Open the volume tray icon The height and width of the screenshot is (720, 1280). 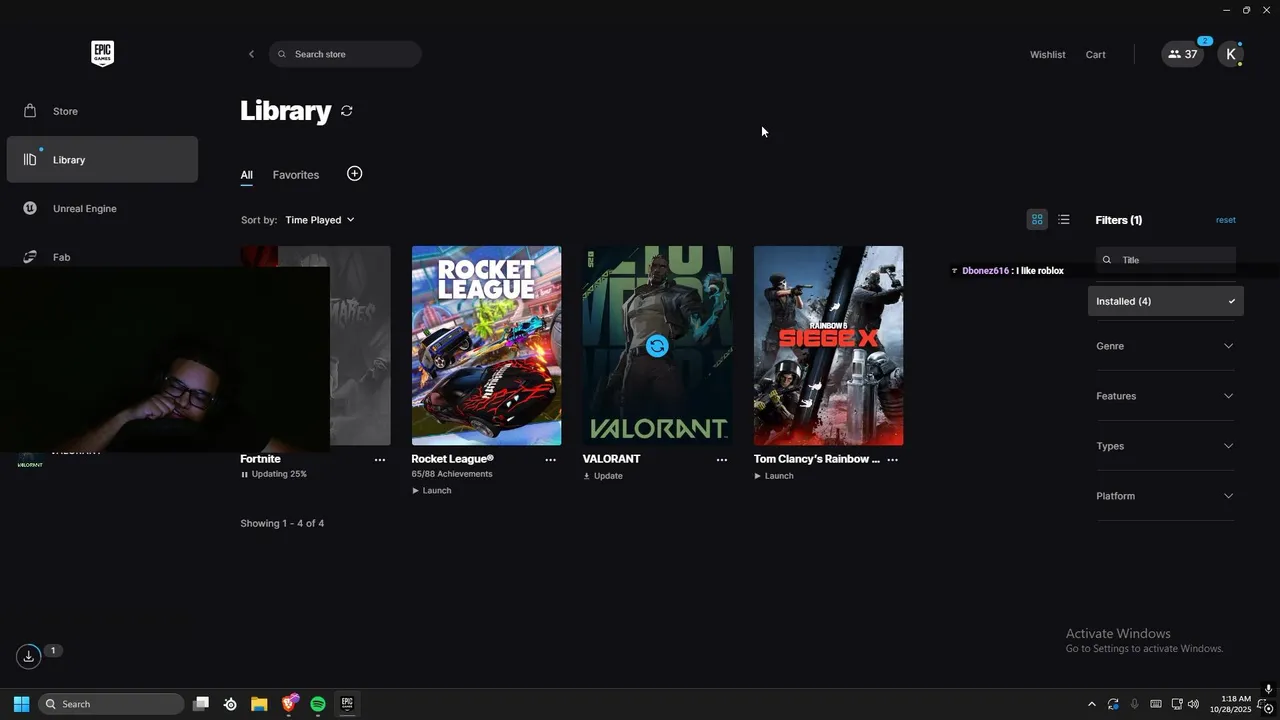pyautogui.click(x=1193, y=704)
